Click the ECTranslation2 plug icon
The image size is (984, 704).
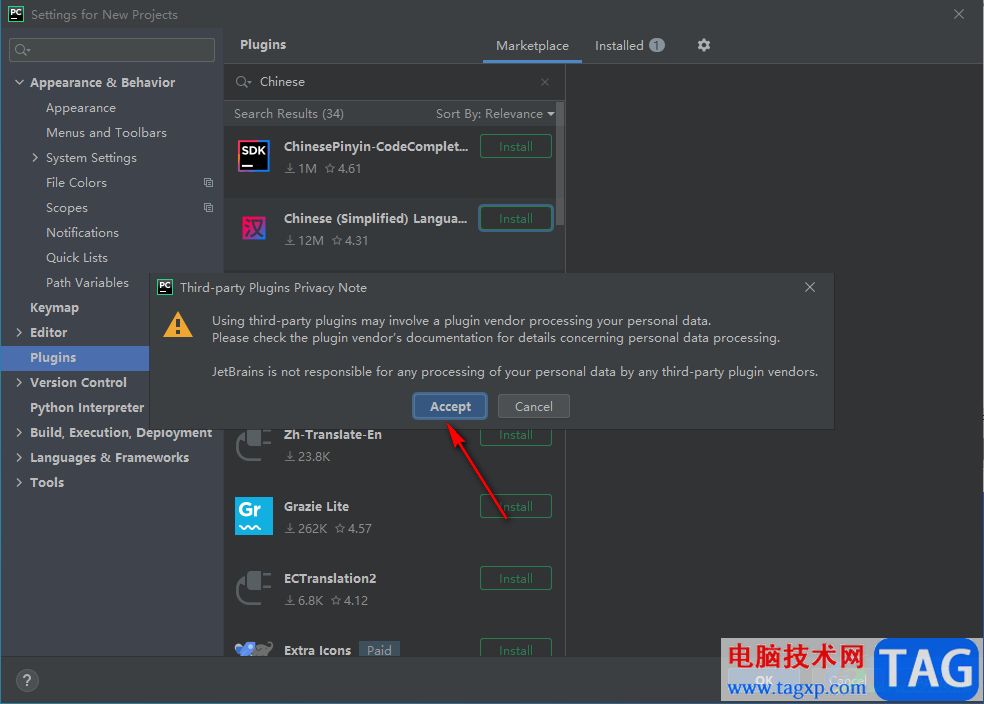pyautogui.click(x=254, y=588)
